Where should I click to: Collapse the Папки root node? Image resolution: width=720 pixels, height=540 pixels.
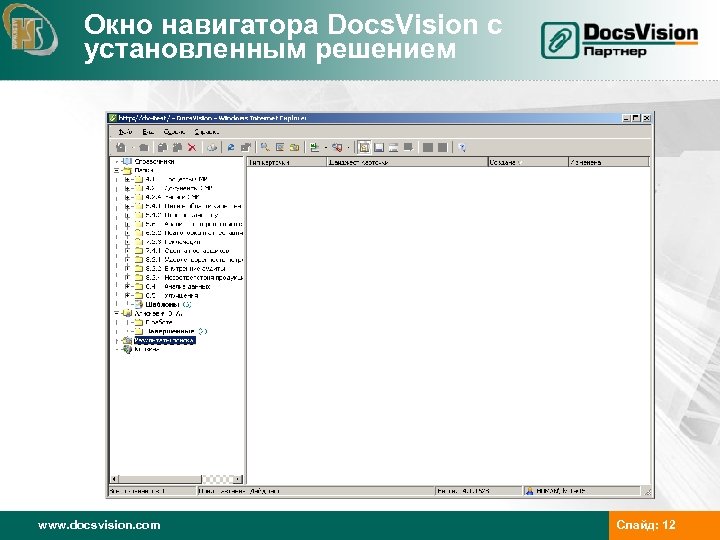coord(117,170)
